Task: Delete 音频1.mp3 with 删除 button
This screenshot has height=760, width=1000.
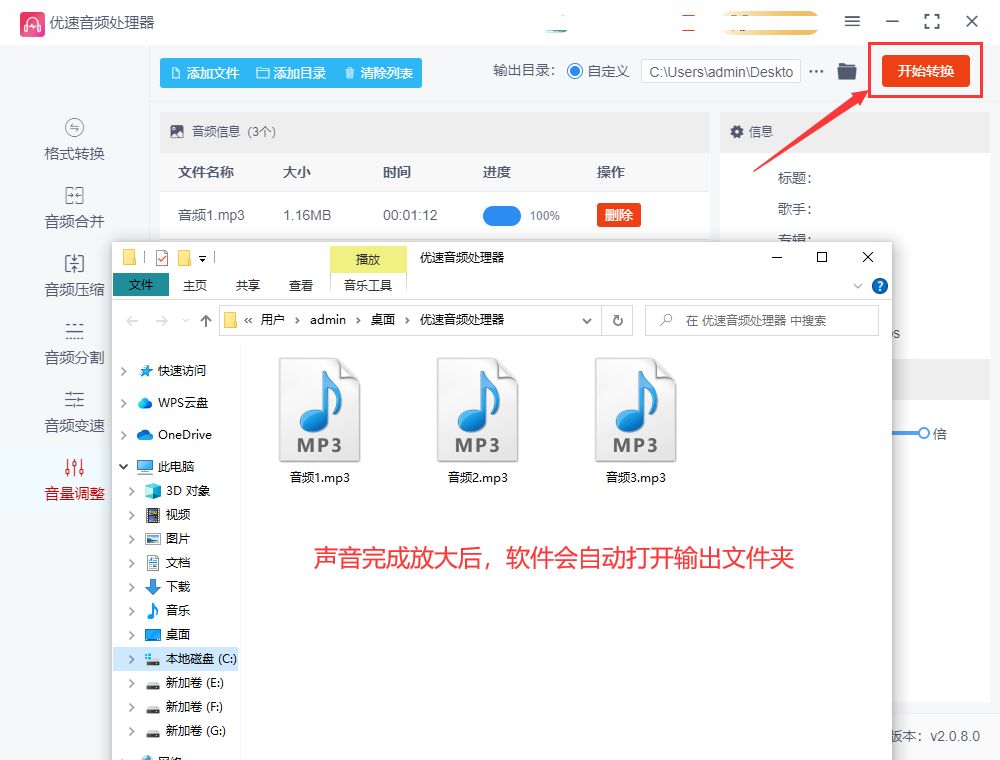Action: click(619, 215)
